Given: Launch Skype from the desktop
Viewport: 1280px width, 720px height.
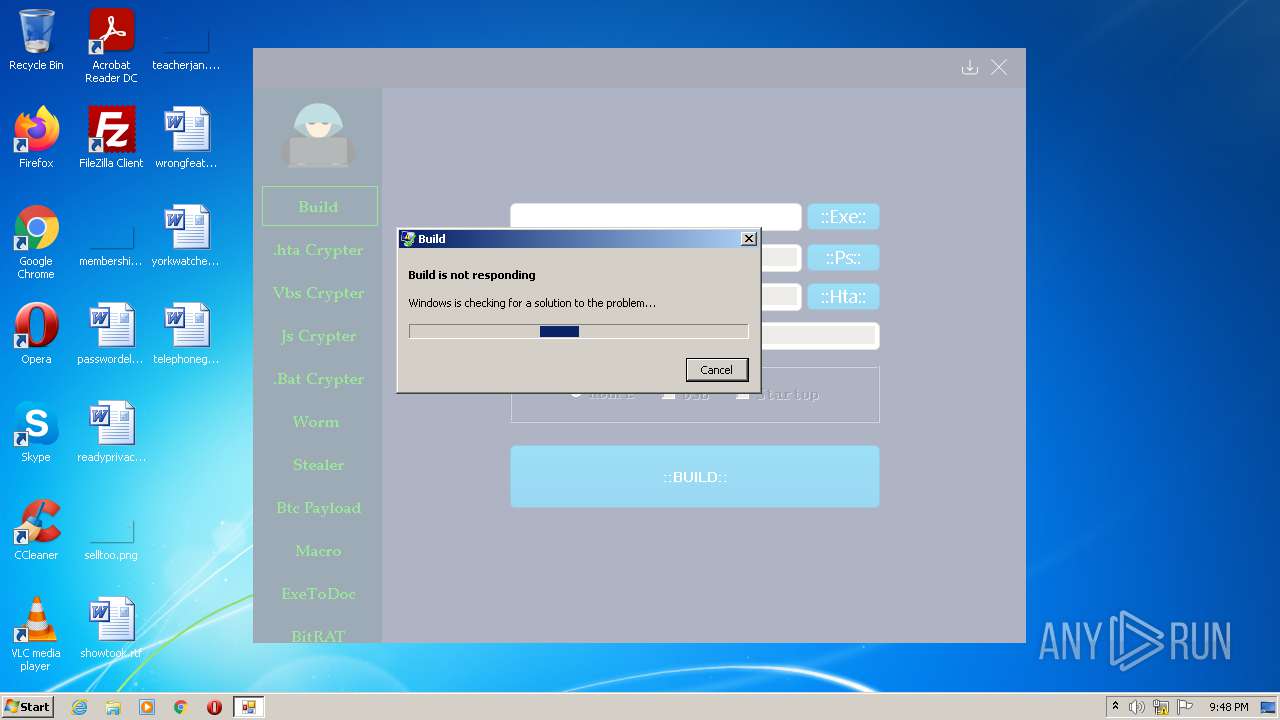Looking at the screenshot, I should [36, 432].
